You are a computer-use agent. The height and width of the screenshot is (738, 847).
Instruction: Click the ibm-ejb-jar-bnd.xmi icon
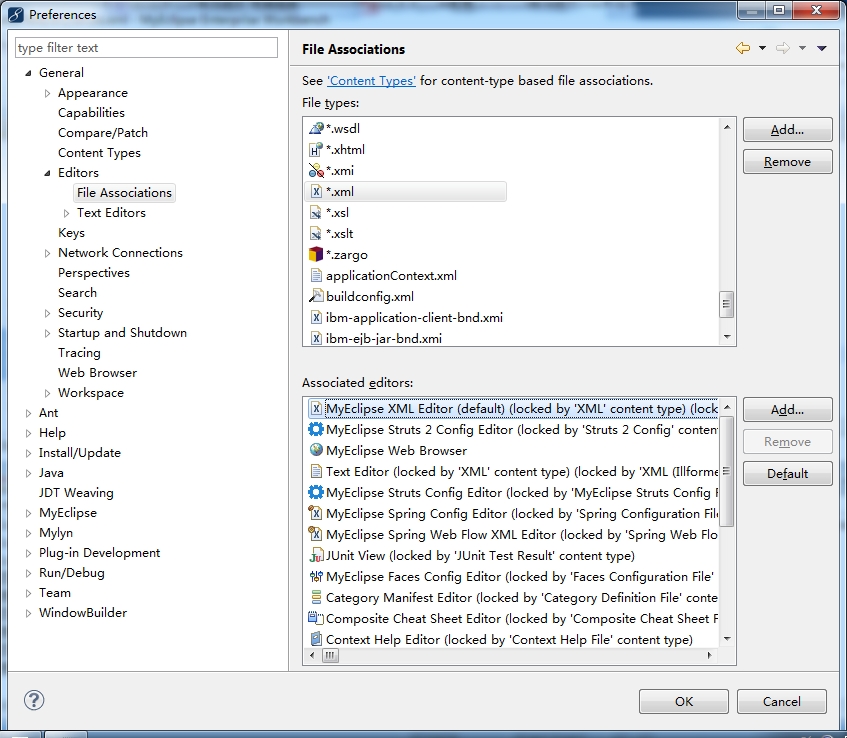pos(316,339)
